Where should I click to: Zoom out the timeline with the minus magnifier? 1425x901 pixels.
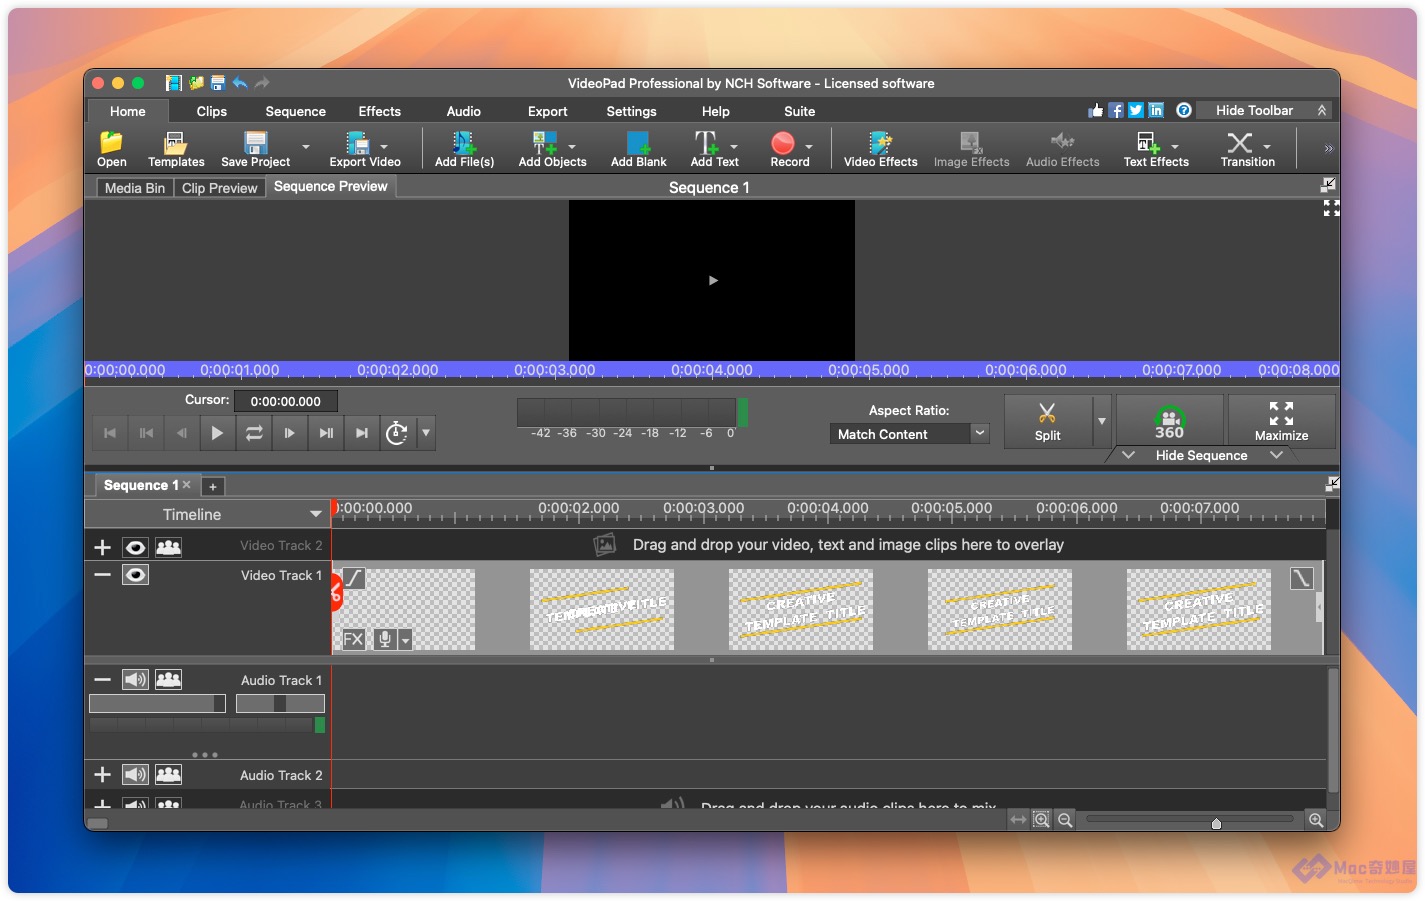pos(1065,819)
